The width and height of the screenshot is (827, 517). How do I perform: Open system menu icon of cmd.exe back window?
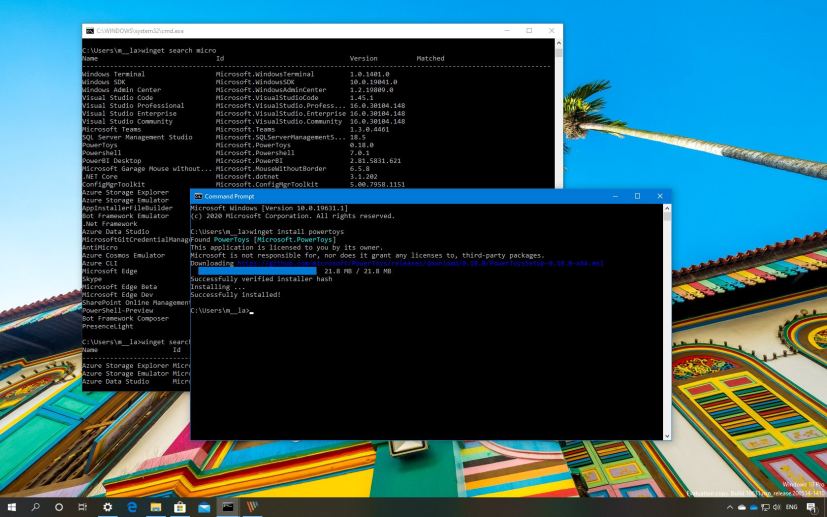[90, 31]
